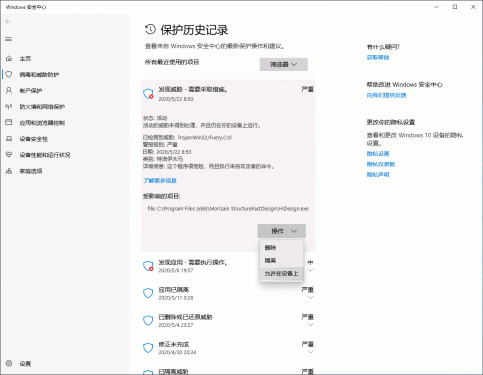
Task: Open the 隐私声明 link
Action: pyautogui.click(x=378, y=174)
